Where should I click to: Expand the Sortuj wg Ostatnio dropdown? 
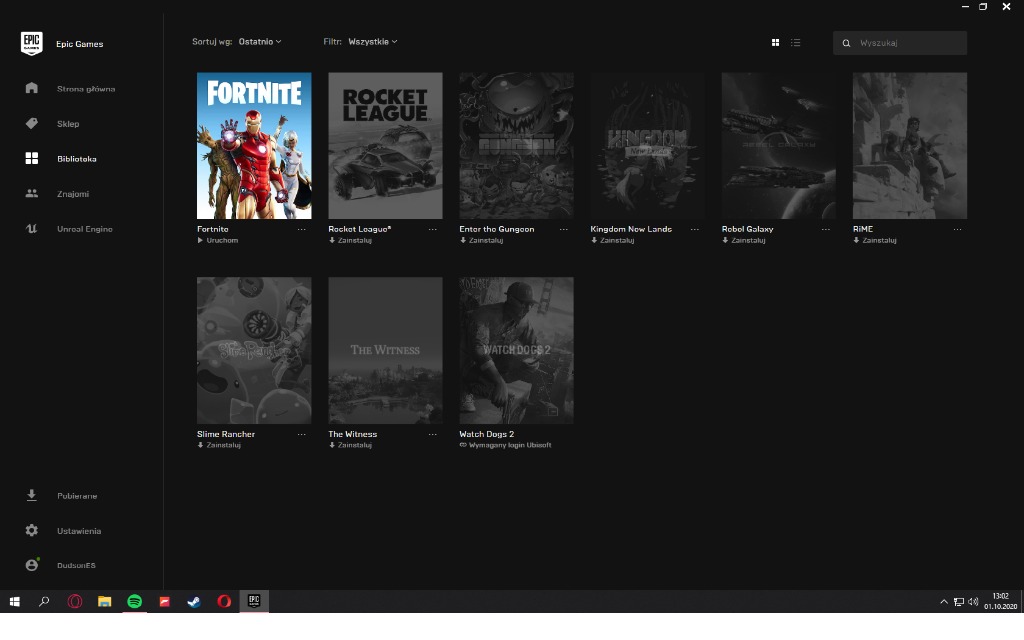260,41
